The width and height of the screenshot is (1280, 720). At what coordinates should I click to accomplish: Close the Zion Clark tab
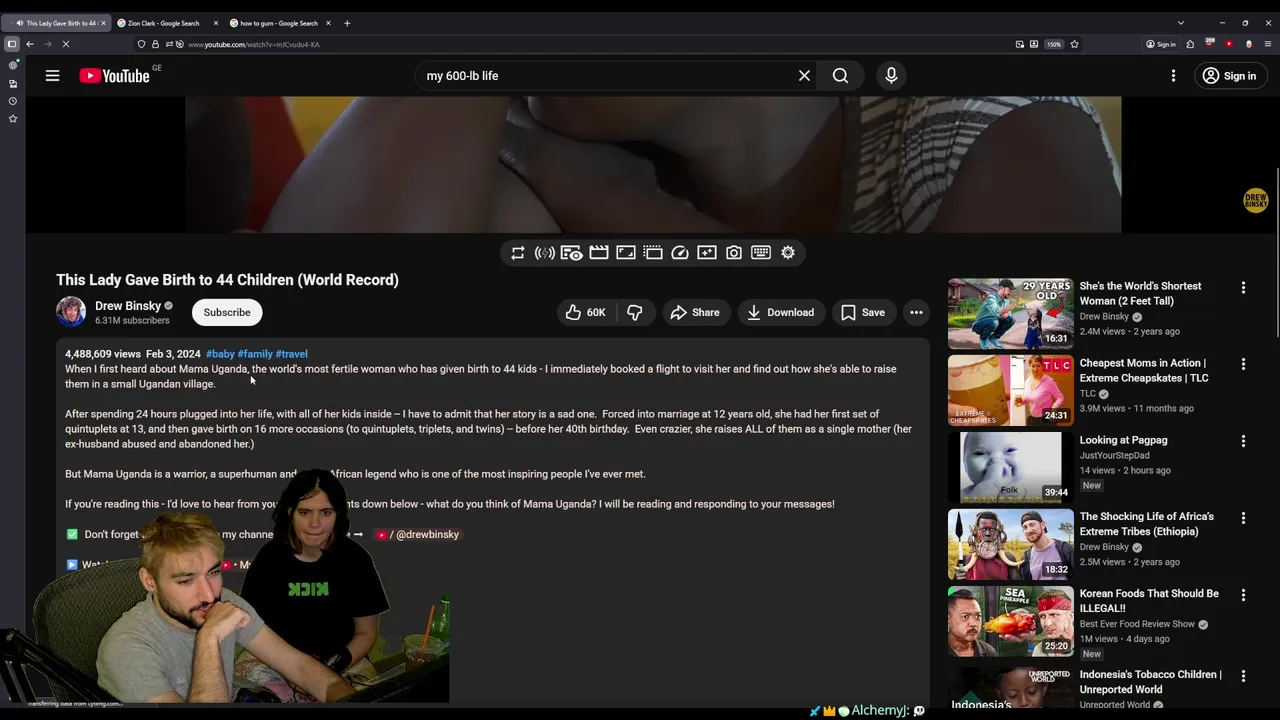(x=215, y=23)
